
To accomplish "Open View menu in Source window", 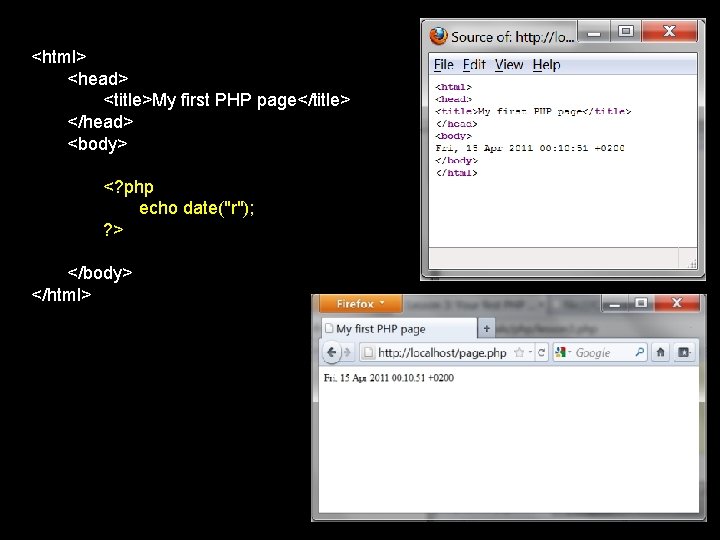I will point(509,65).
